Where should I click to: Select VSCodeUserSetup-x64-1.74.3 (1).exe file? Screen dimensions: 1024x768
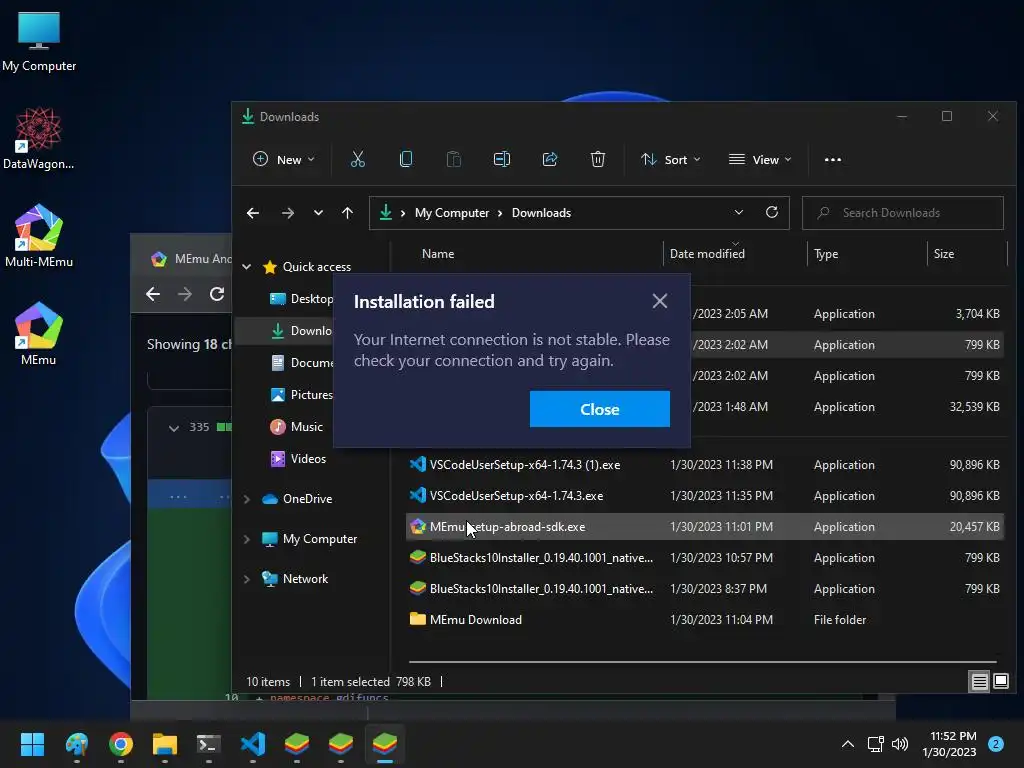pos(704,465)
